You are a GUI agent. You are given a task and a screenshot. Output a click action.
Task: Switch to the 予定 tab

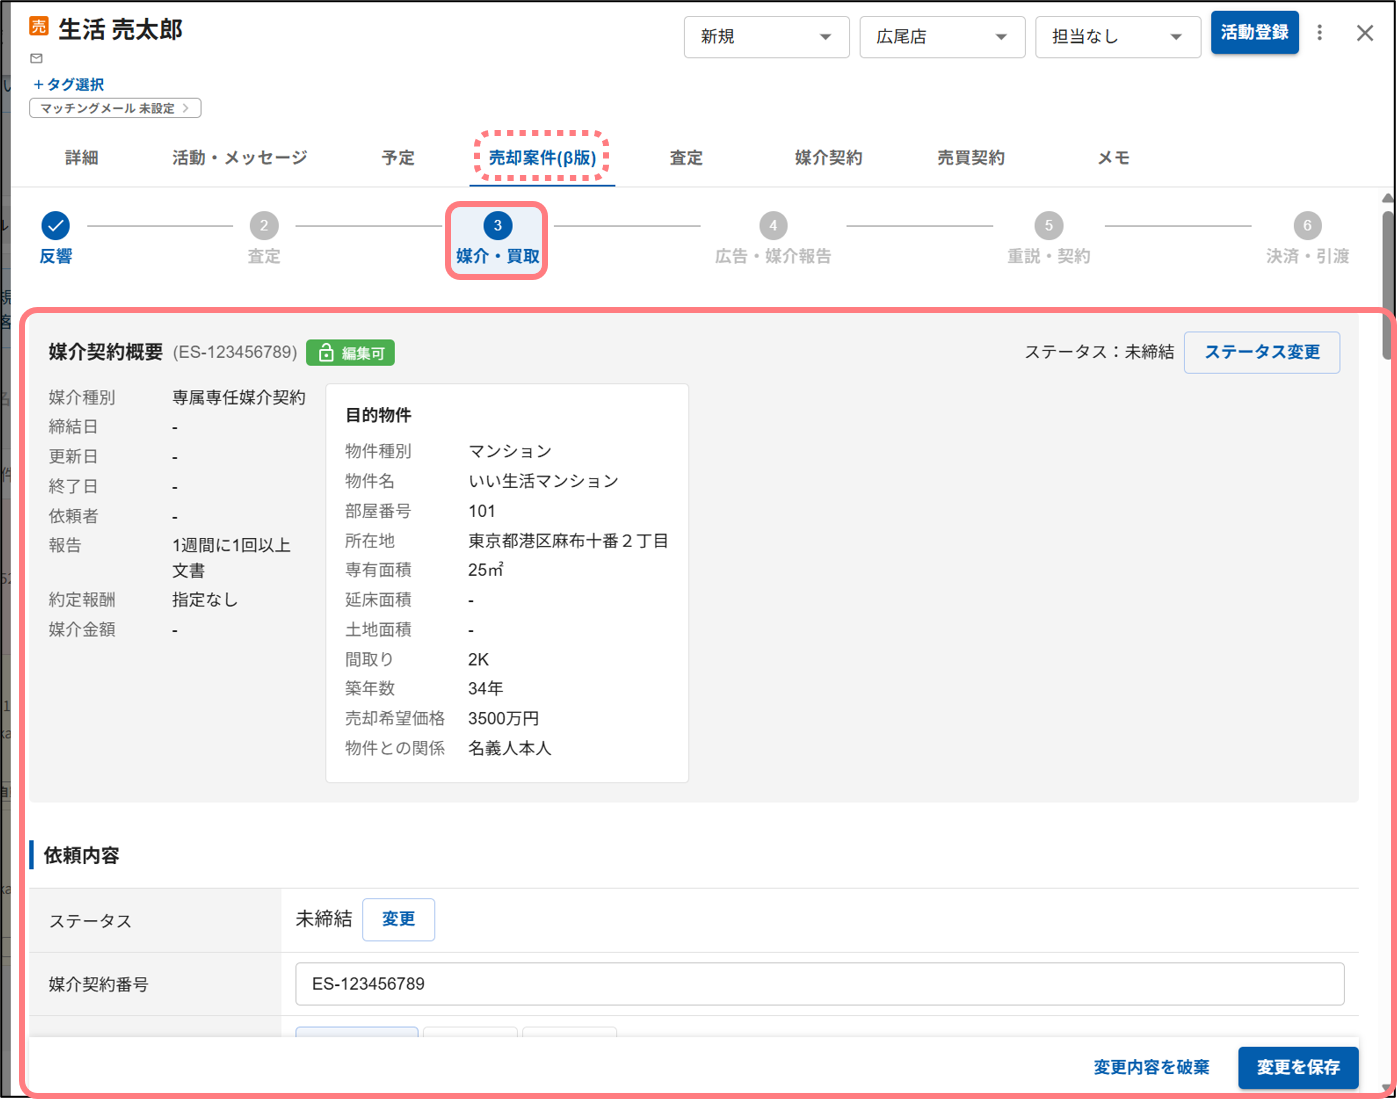(398, 158)
